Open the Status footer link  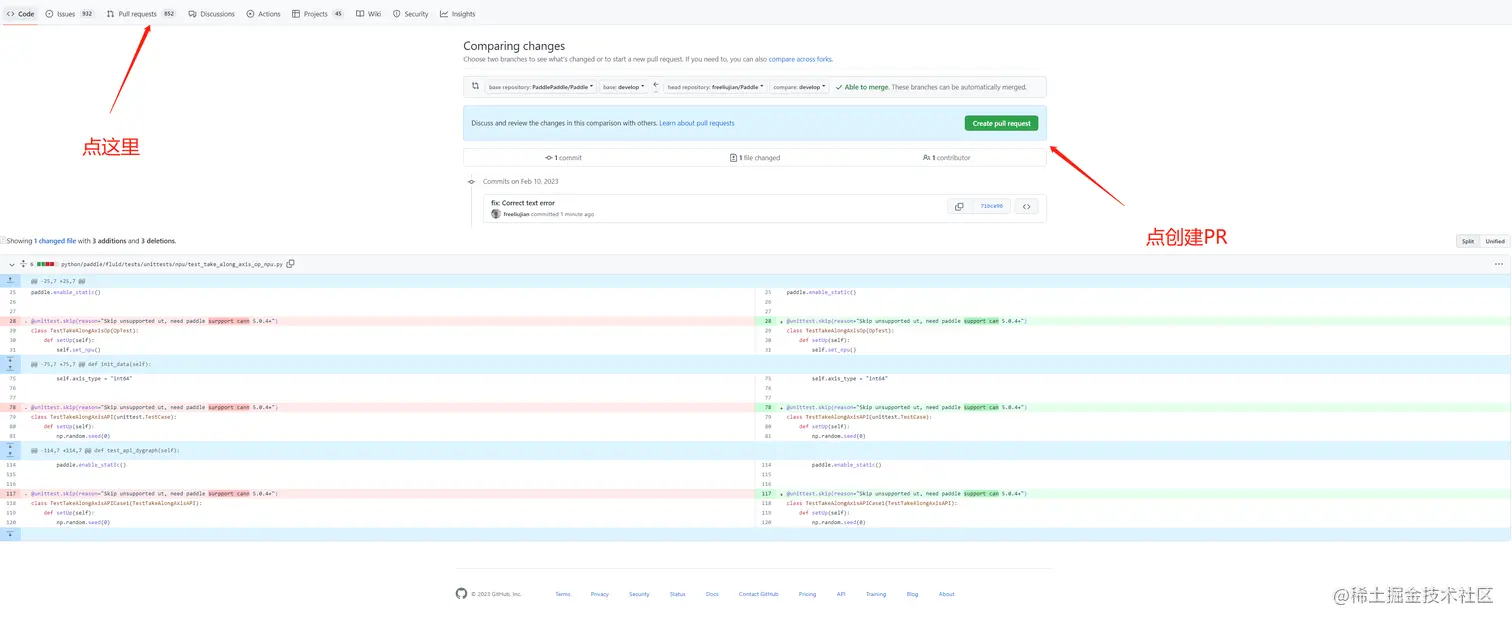tap(677, 594)
